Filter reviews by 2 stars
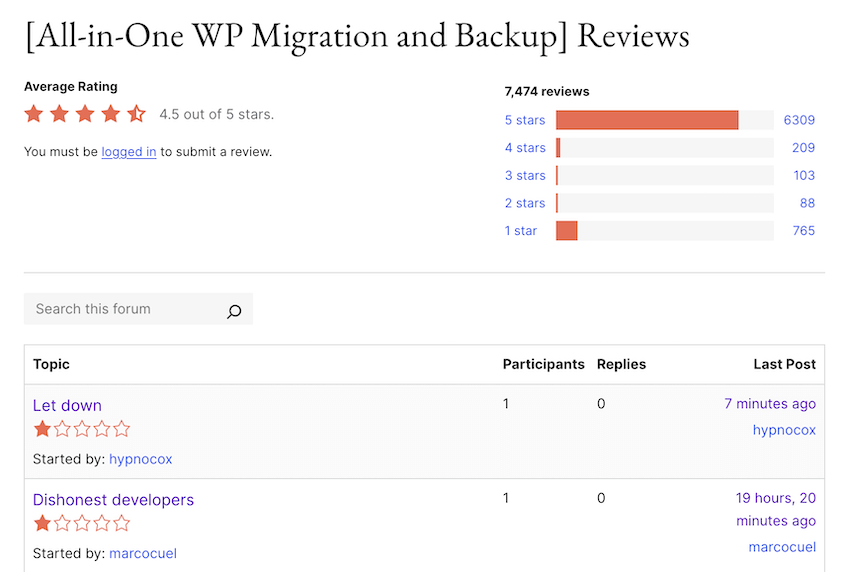 525,203
